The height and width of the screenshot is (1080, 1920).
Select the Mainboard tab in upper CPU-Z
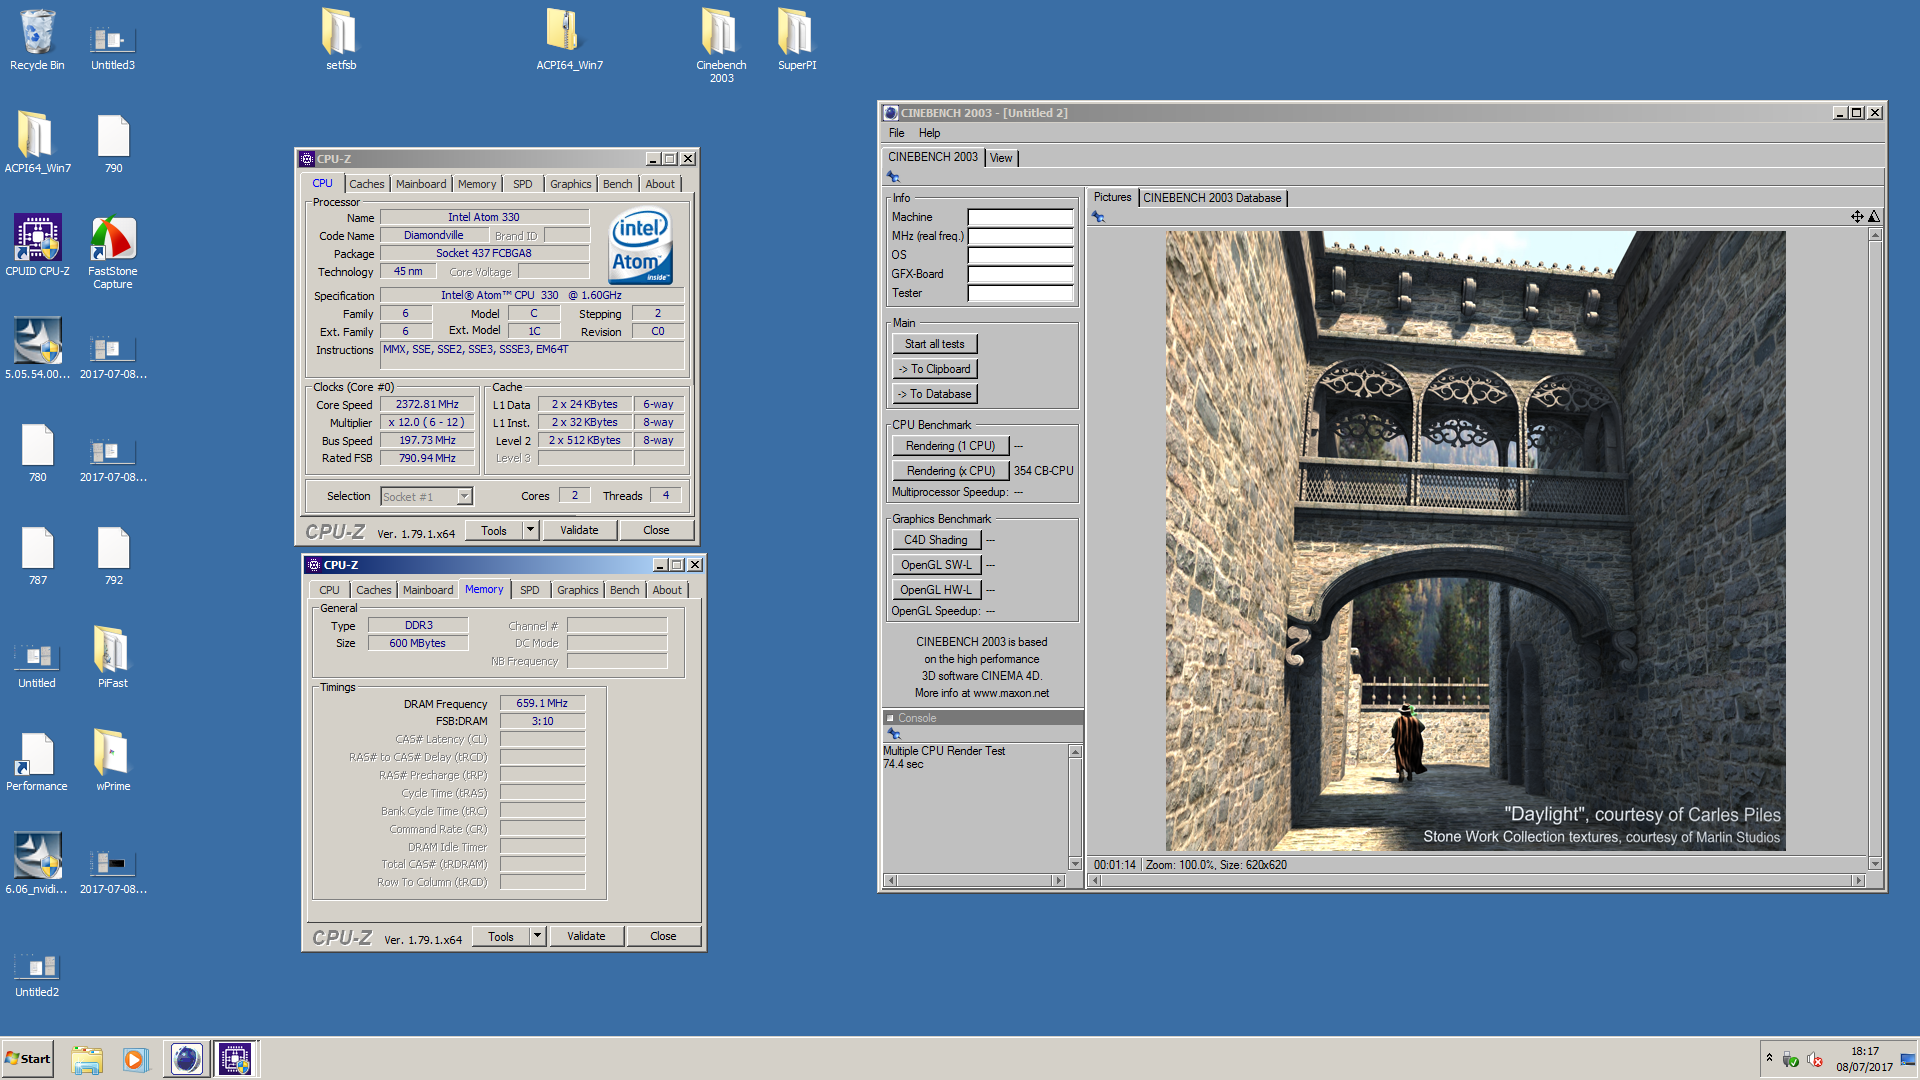pos(421,184)
